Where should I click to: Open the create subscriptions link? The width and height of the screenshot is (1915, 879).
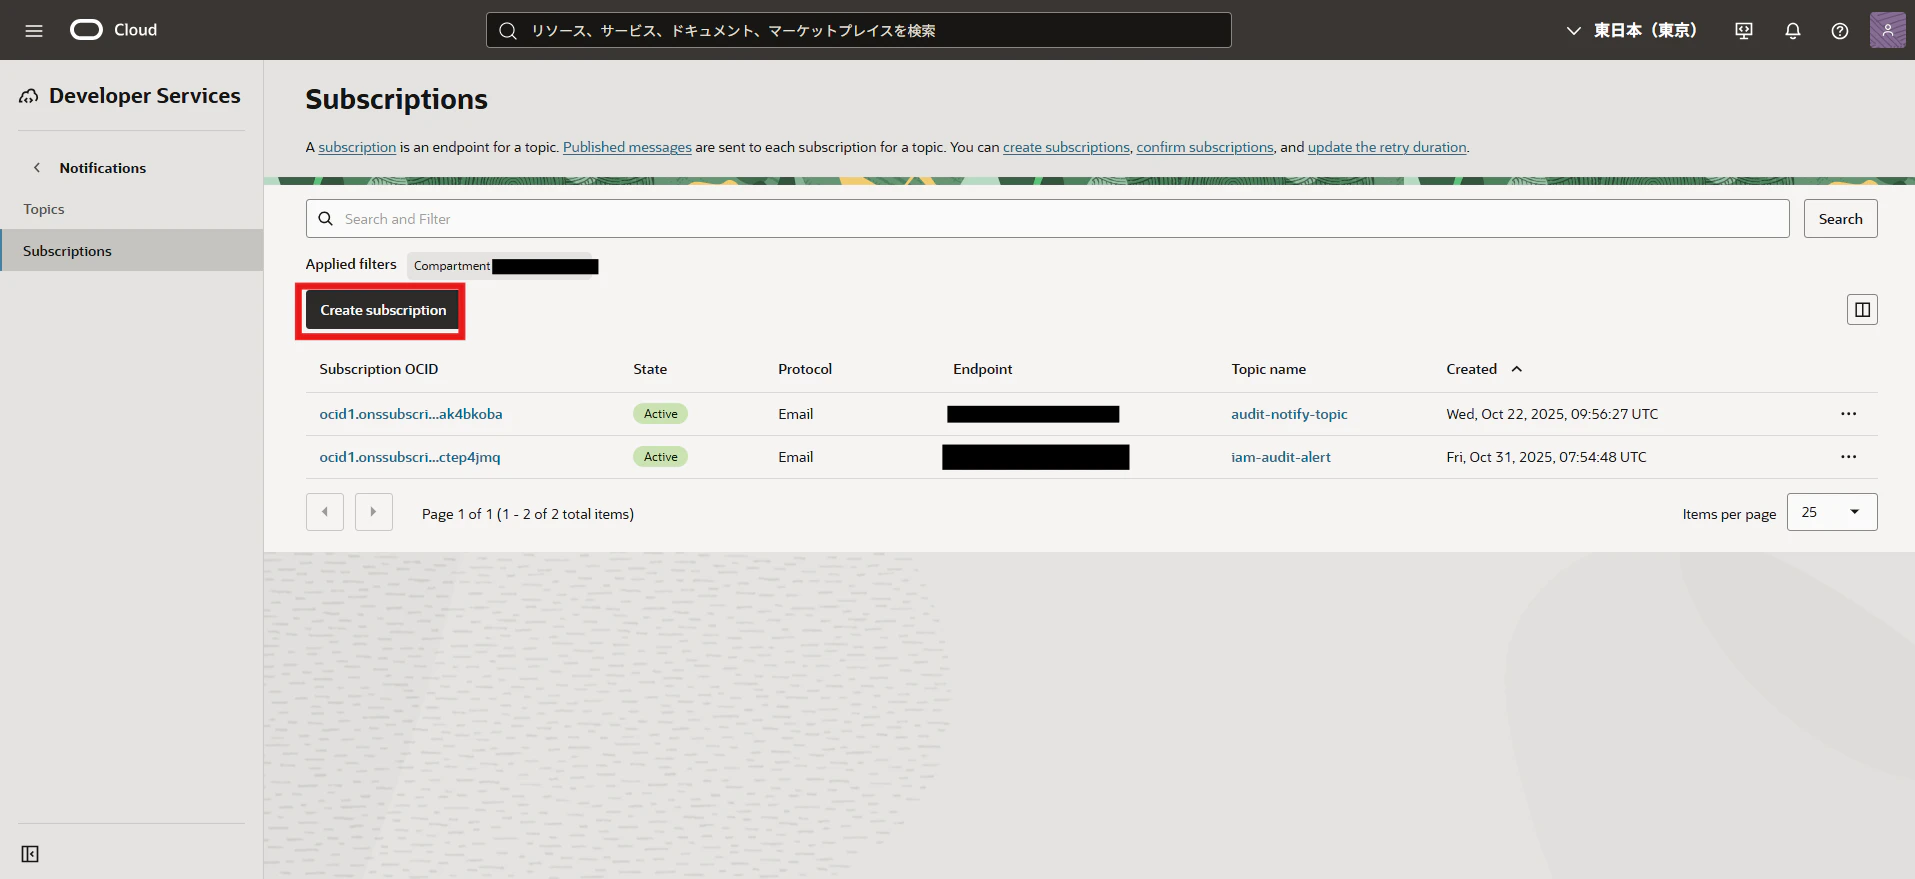tap(1066, 147)
